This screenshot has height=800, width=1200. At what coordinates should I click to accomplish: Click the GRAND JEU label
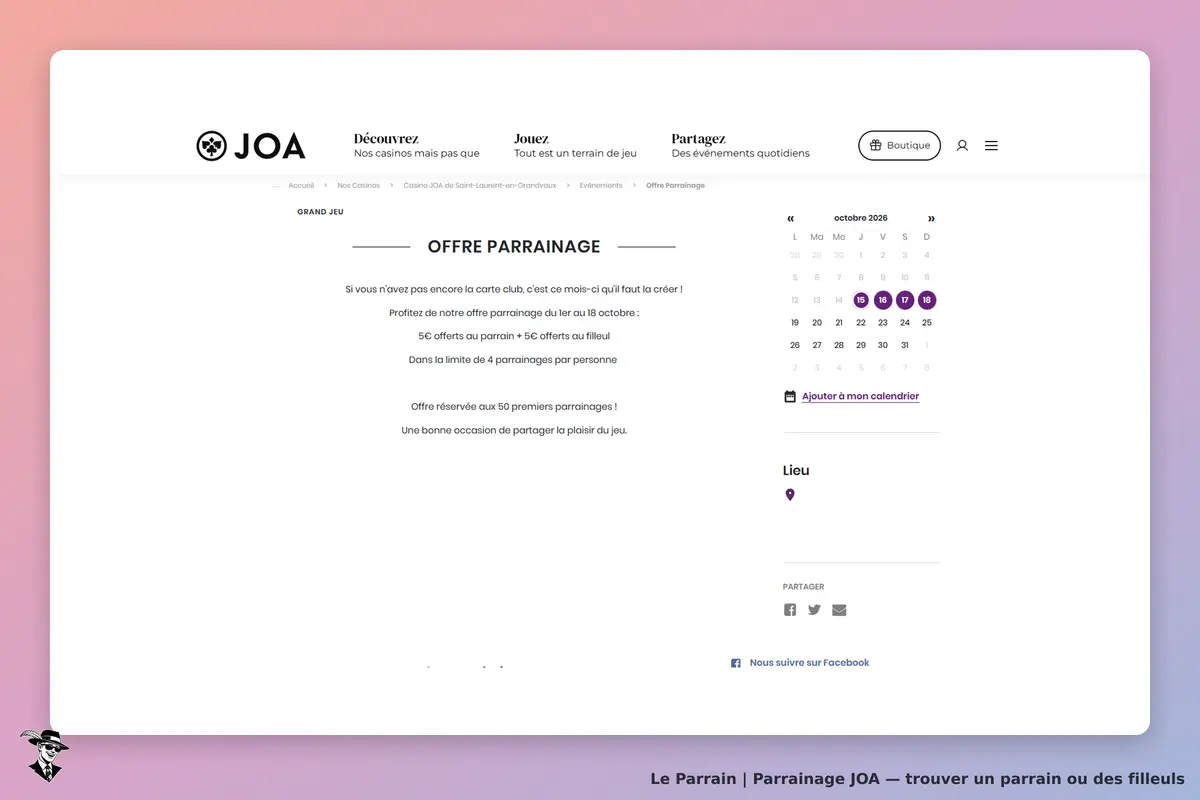click(x=320, y=212)
